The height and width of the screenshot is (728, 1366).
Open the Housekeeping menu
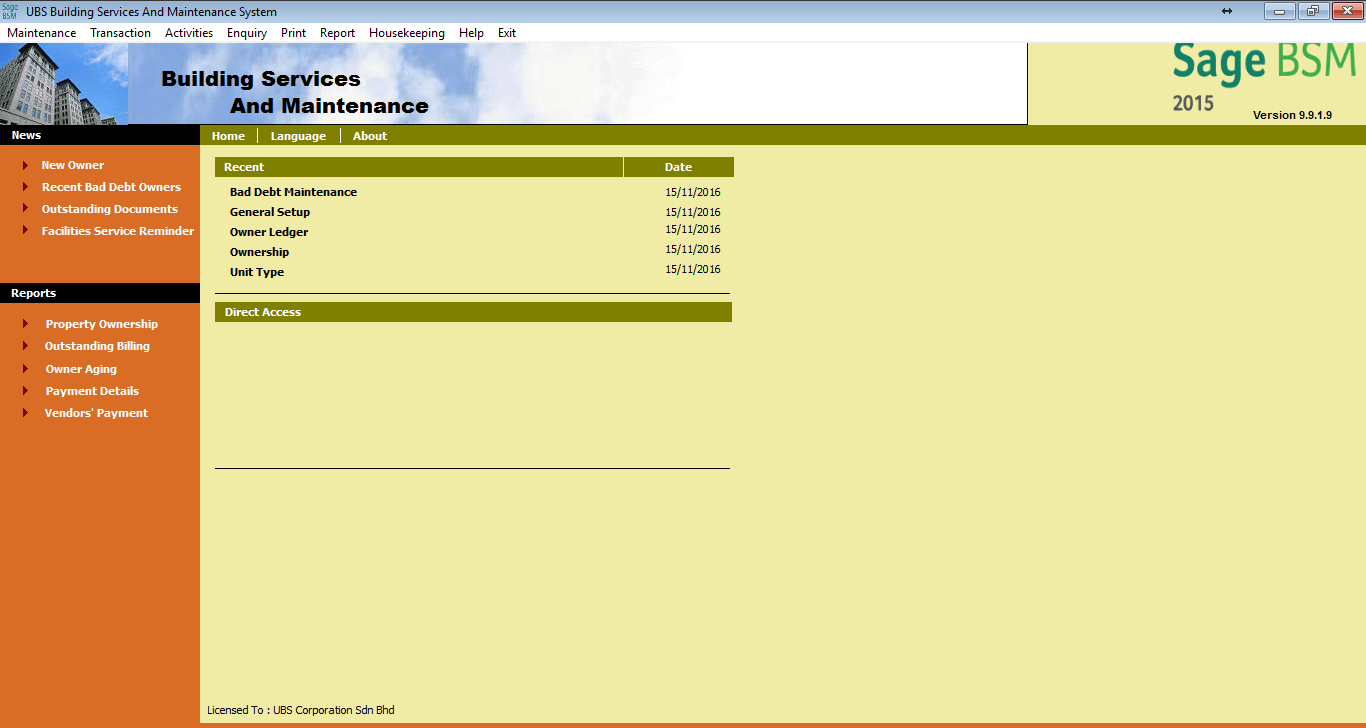pyautogui.click(x=407, y=33)
